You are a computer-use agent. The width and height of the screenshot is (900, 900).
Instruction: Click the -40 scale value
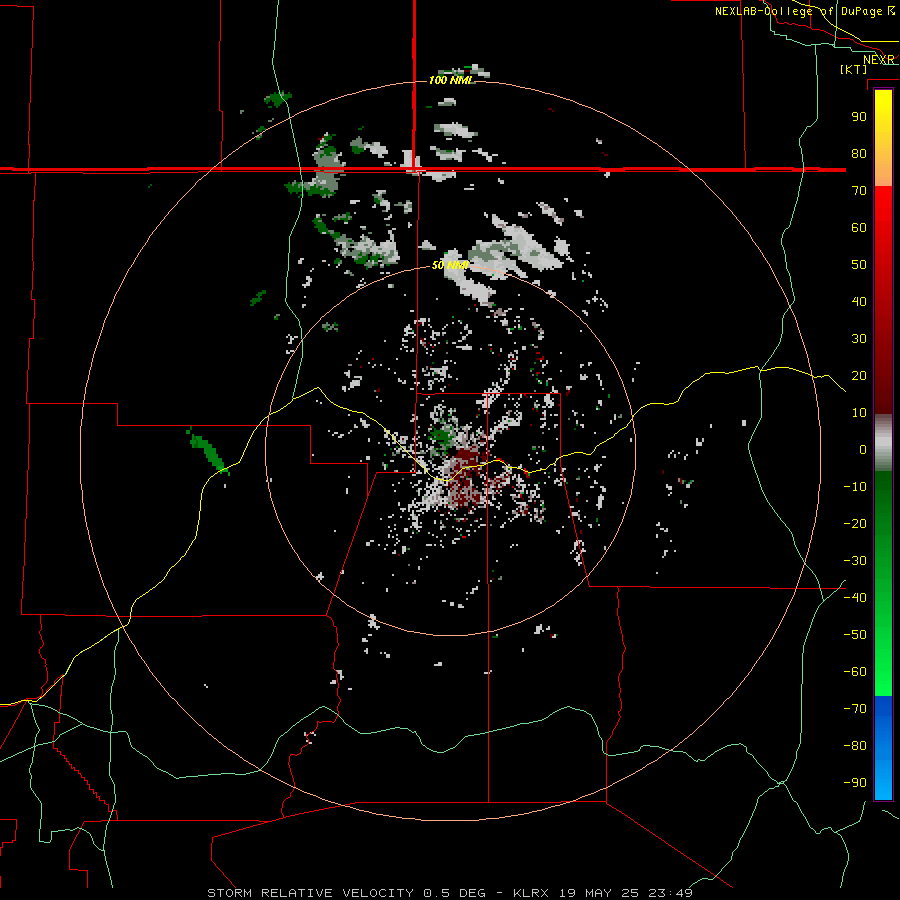click(855, 598)
